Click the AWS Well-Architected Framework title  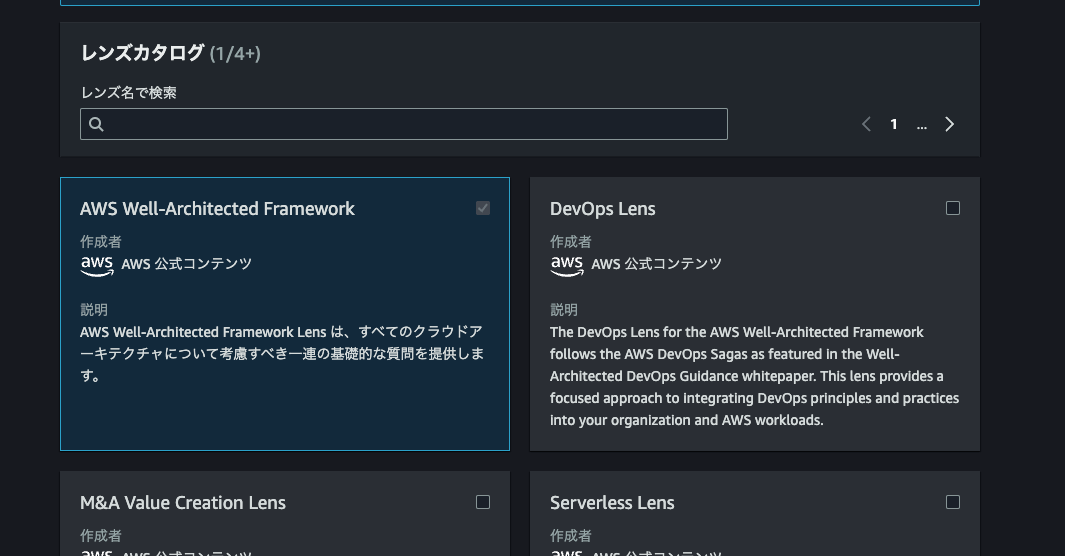[217, 208]
